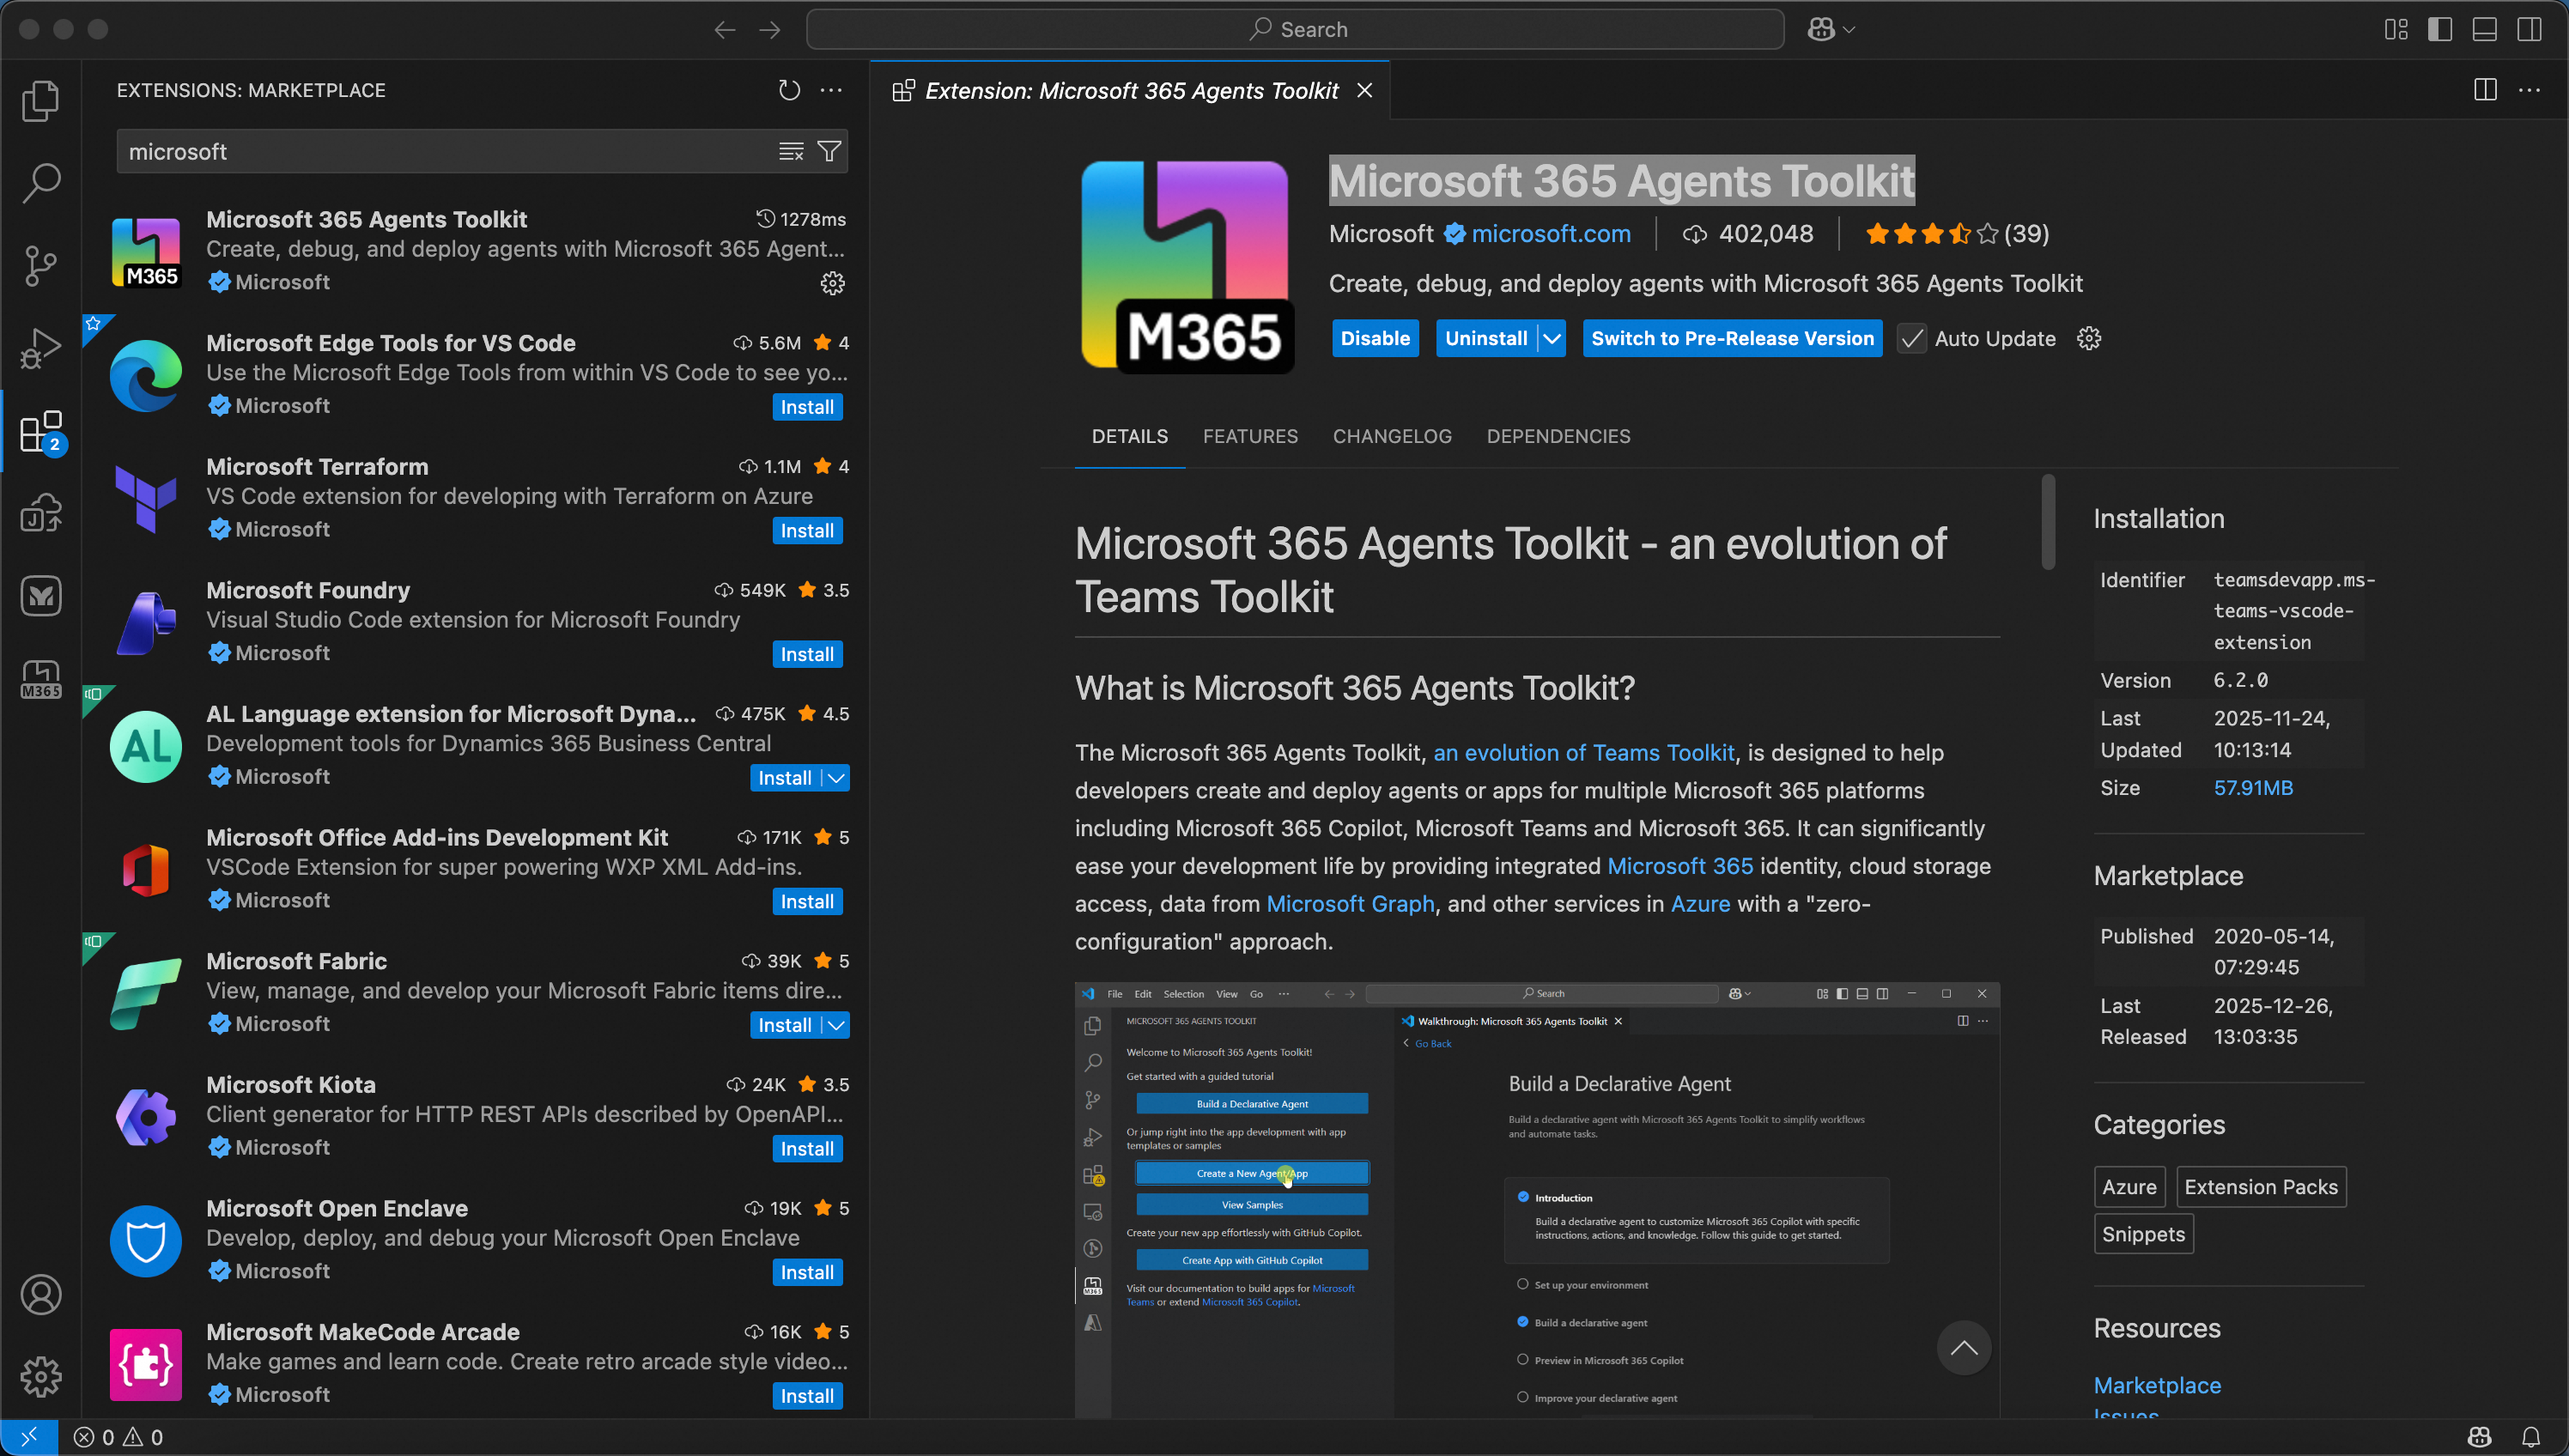Switch to the CHANGELOG tab
Image resolution: width=2569 pixels, height=1456 pixels.
pos(1391,436)
